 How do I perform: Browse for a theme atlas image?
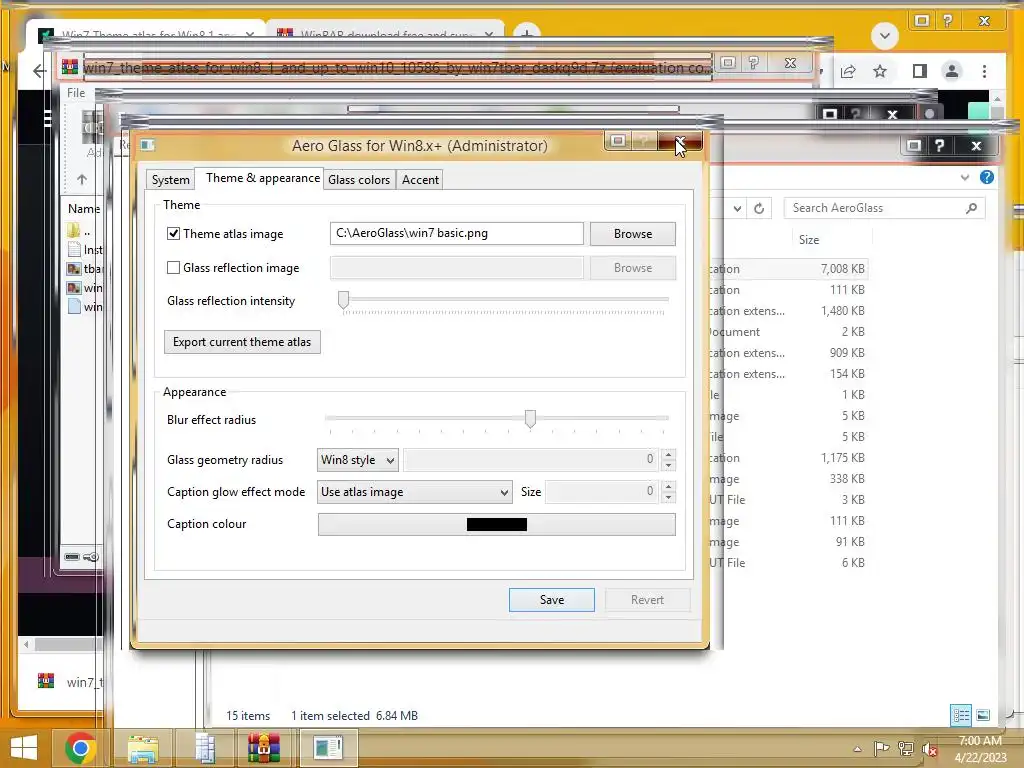pos(633,234)
